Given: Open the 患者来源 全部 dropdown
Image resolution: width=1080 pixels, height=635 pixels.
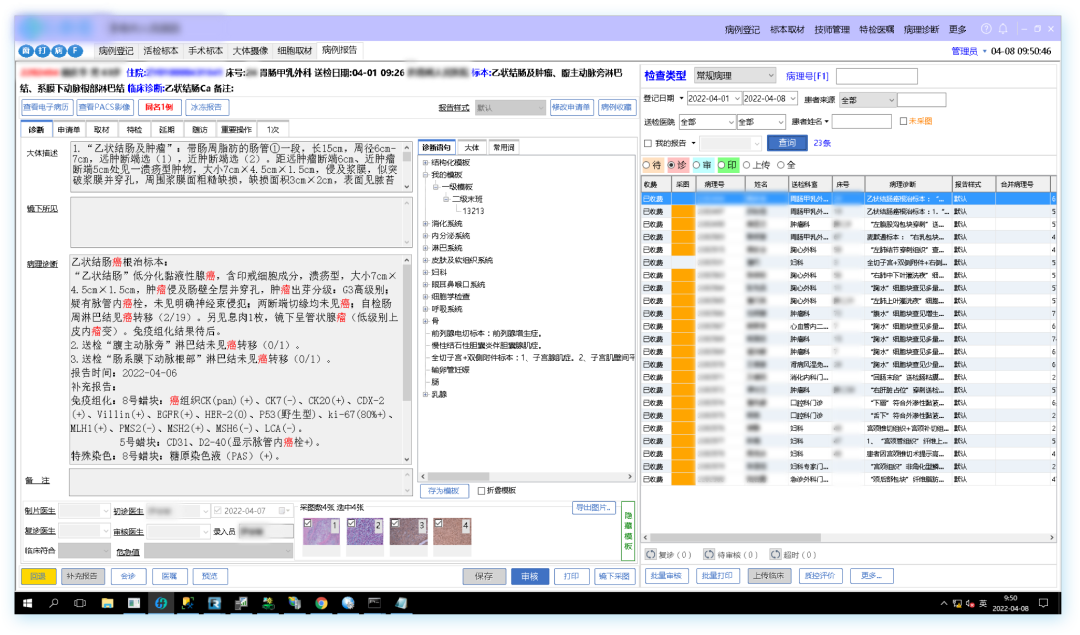Looking at the screenshot, I should 867,100.
